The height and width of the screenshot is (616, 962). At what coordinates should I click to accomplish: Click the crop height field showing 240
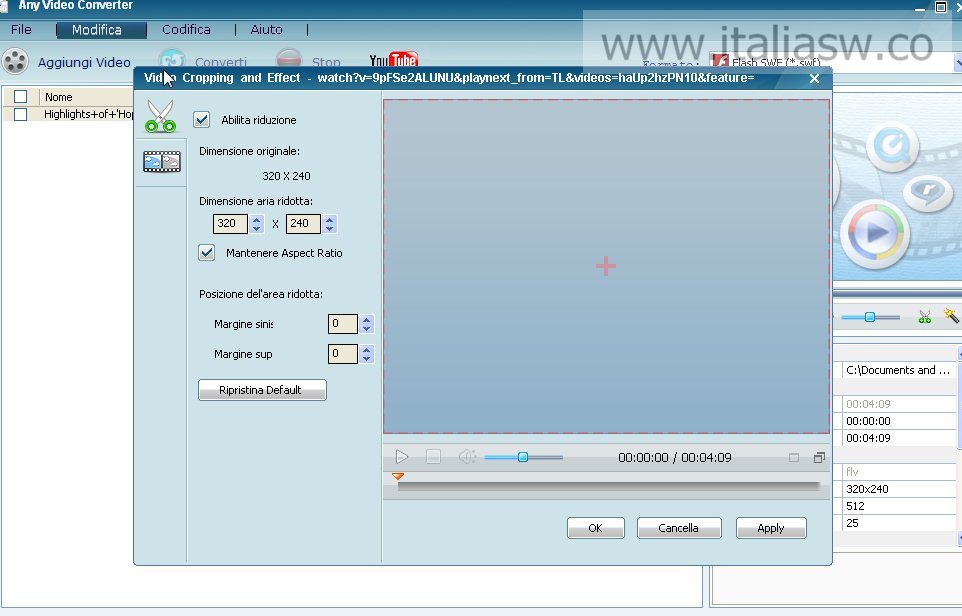[x=303, y=224]
